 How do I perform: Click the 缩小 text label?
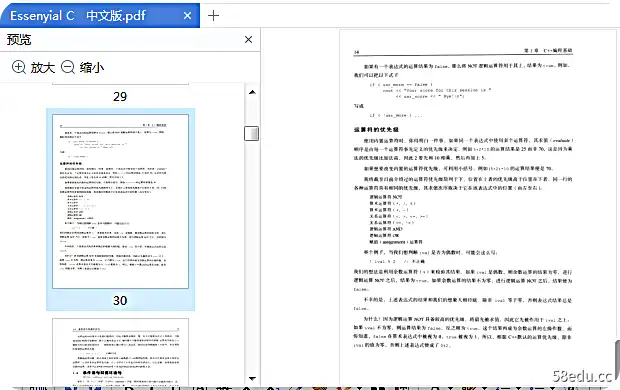[91, 68]
